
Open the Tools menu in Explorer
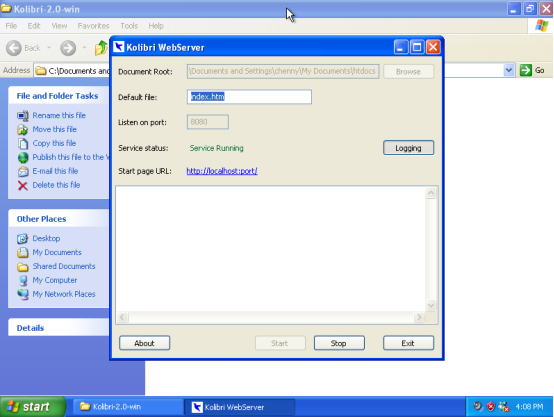[129, 26]
